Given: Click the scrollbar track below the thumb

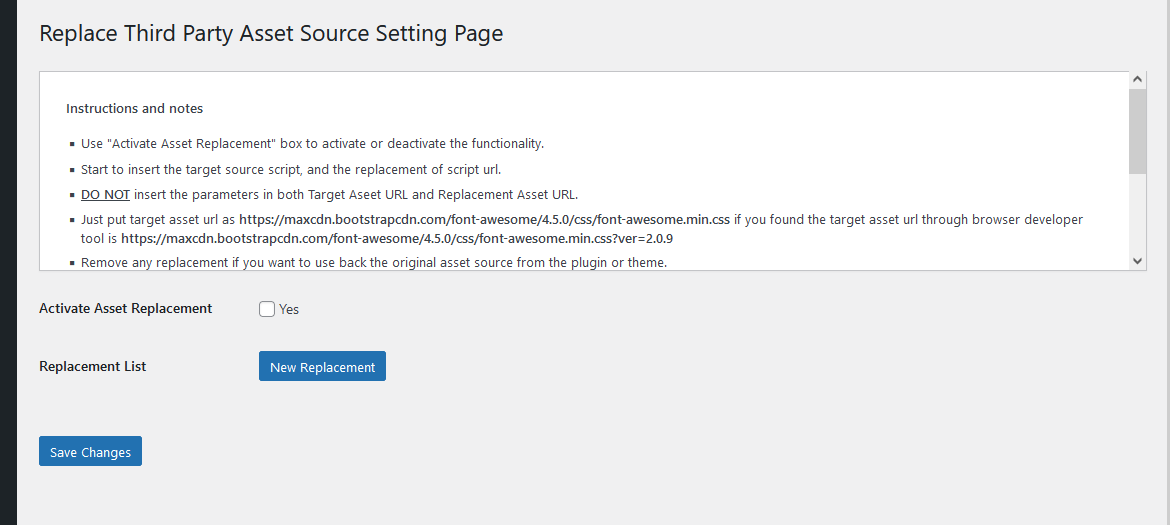Looking at the screenshot, I should [x=1137, y=213].
